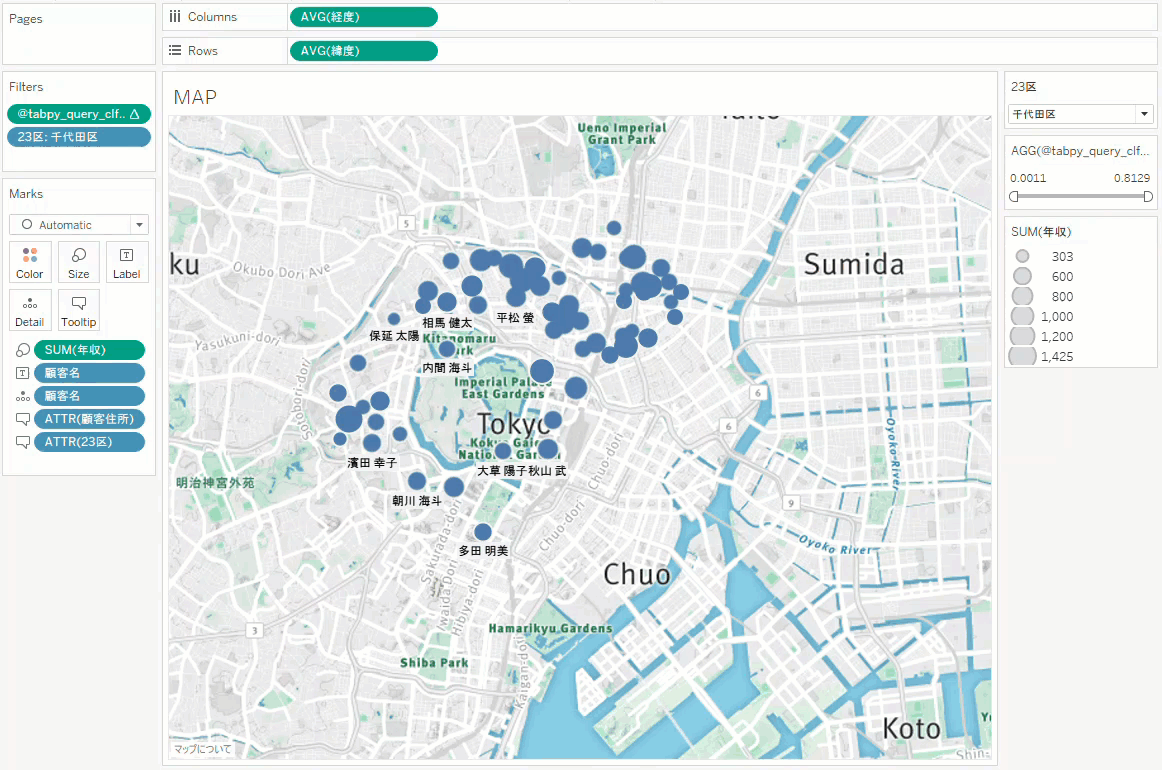
Task: Click the 1,425 size legend item
Action: pos(1023,356)
